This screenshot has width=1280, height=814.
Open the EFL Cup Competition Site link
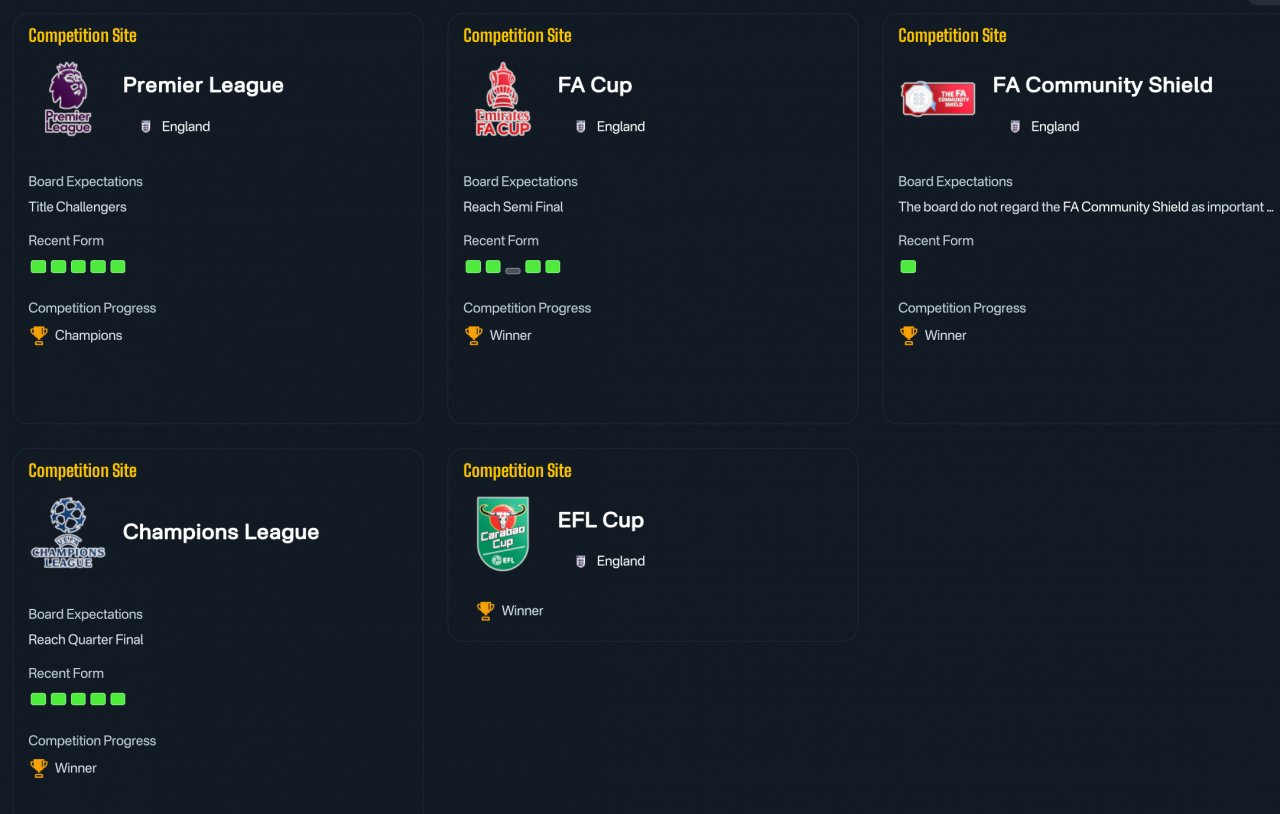click(517, 470)
